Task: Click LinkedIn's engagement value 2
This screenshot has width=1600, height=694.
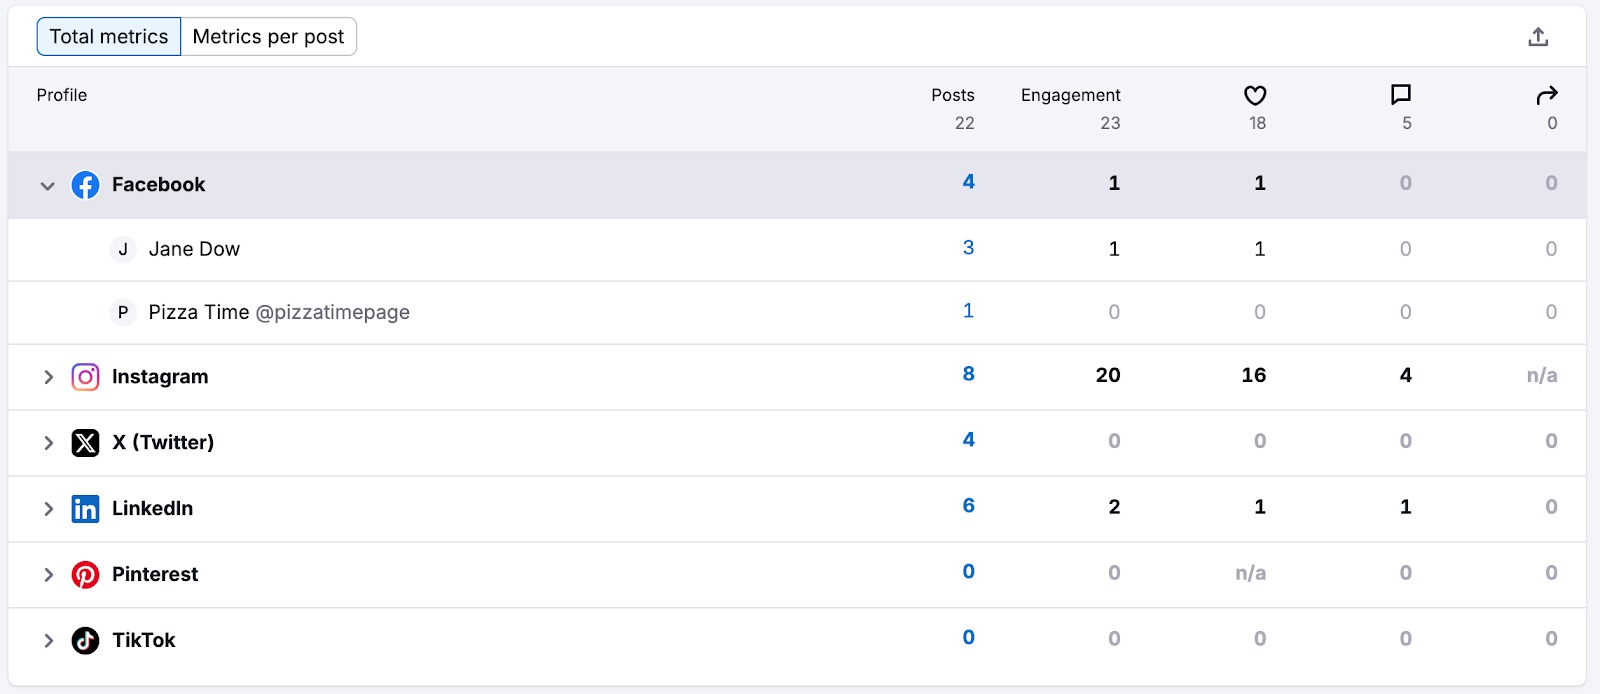Action: [x=1114, y=507]
